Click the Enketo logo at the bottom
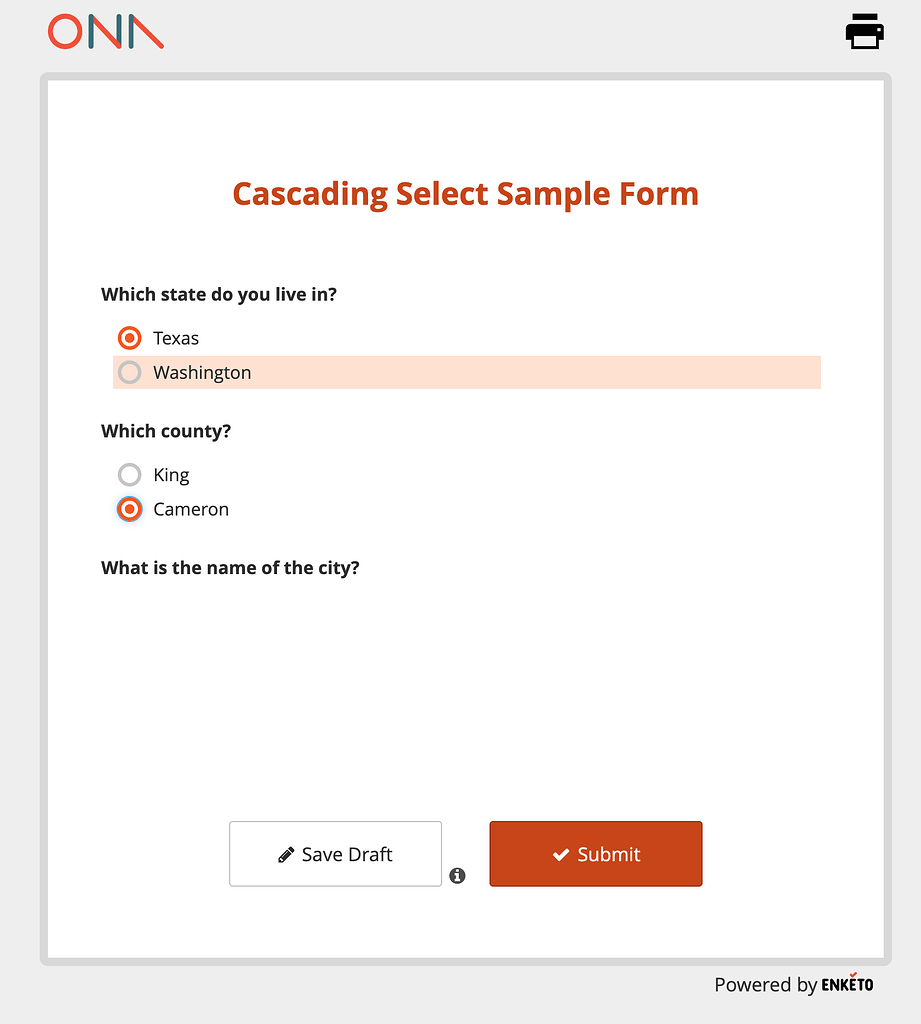 [x=846, y=985]
